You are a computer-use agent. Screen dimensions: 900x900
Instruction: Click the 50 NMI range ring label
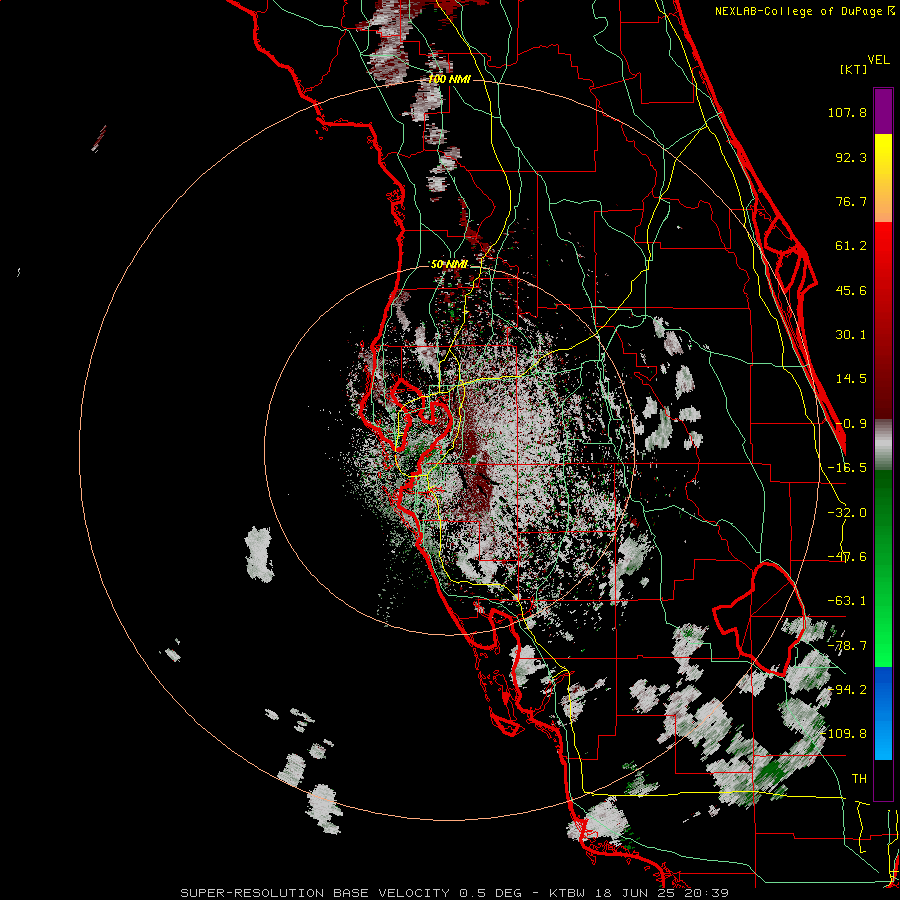click(x=449, y=264)
